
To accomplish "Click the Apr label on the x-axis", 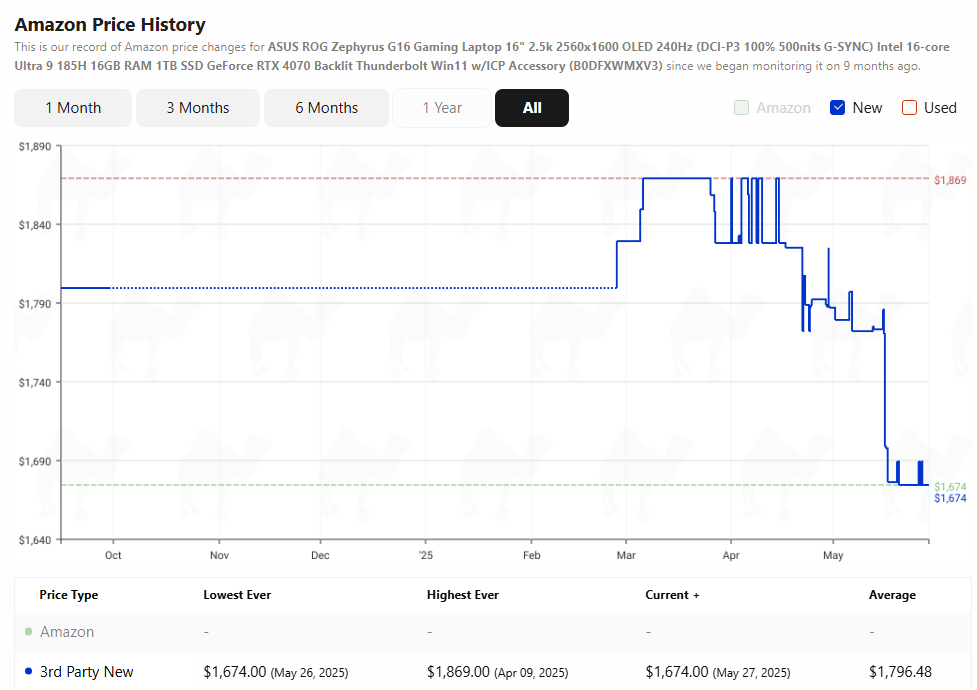I will pyautogui.click(x=731, y=555).
